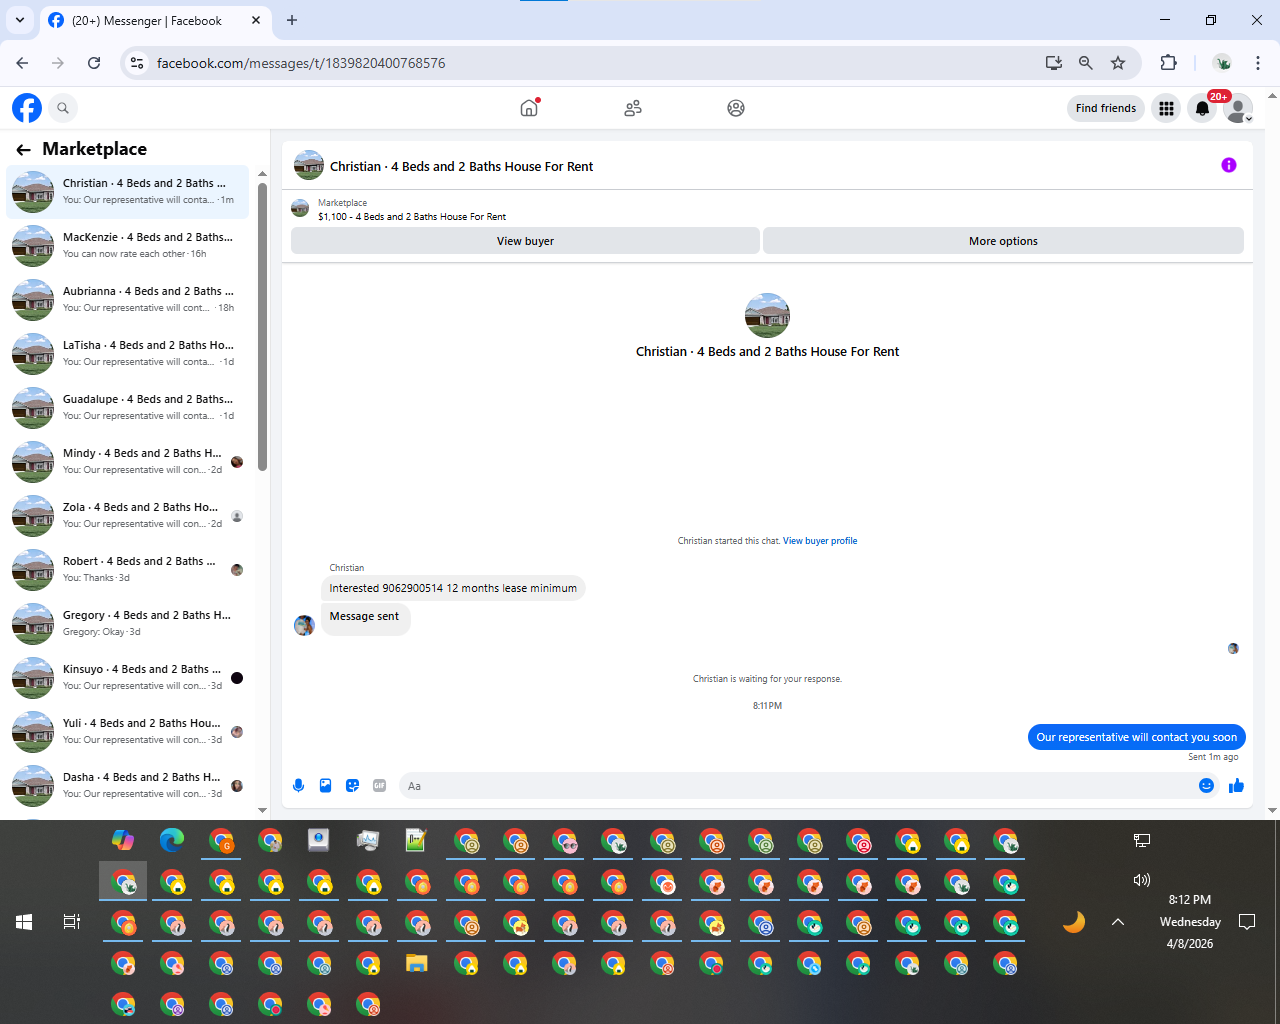
Task: Open the Yuli conversation
Action: click(128, 731)
